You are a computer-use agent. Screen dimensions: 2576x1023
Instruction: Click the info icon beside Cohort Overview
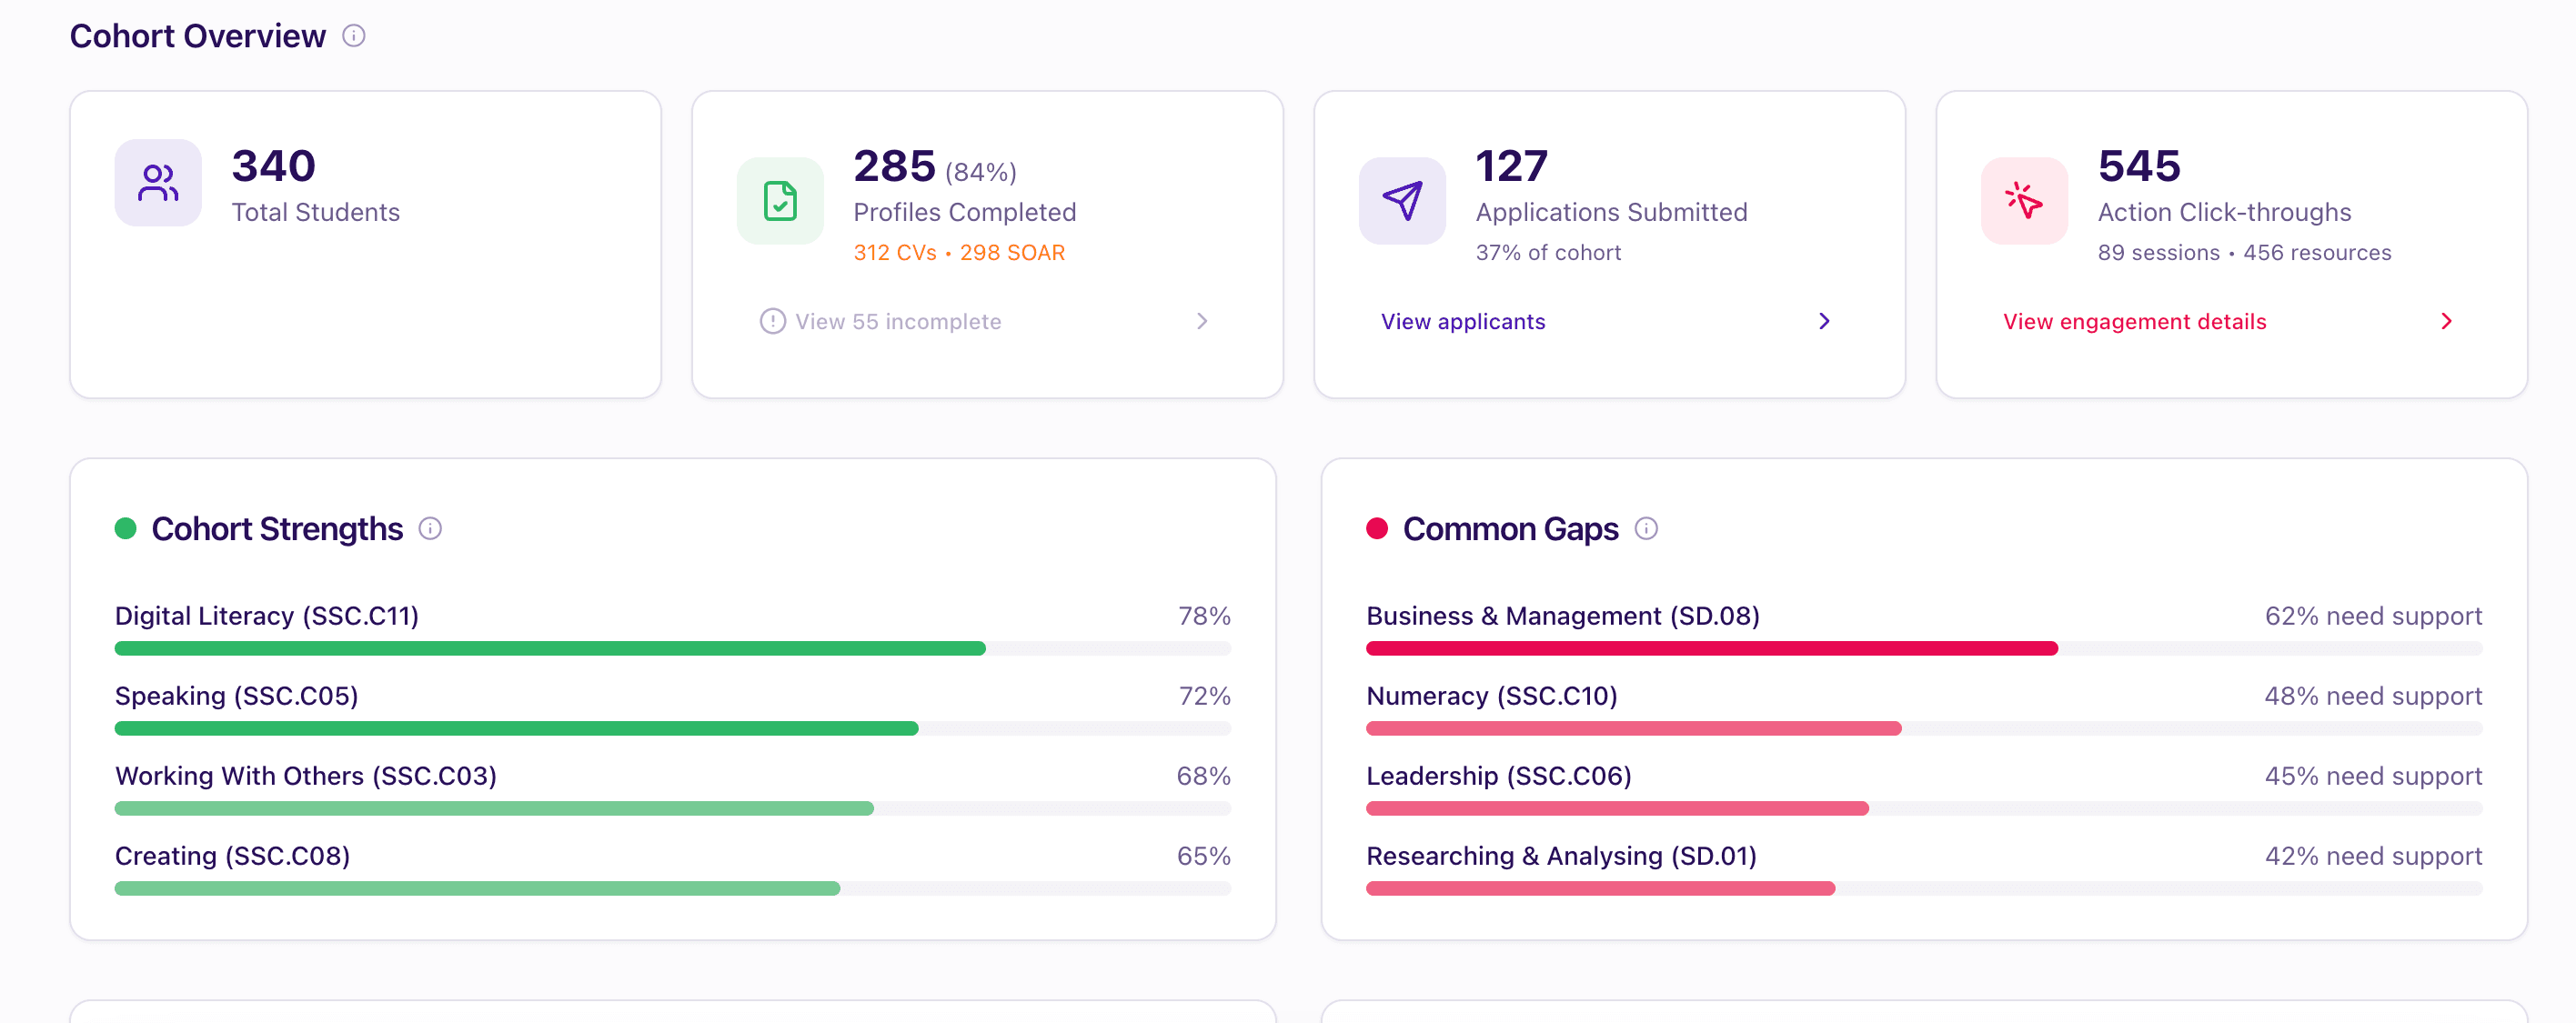coord(354,36)
